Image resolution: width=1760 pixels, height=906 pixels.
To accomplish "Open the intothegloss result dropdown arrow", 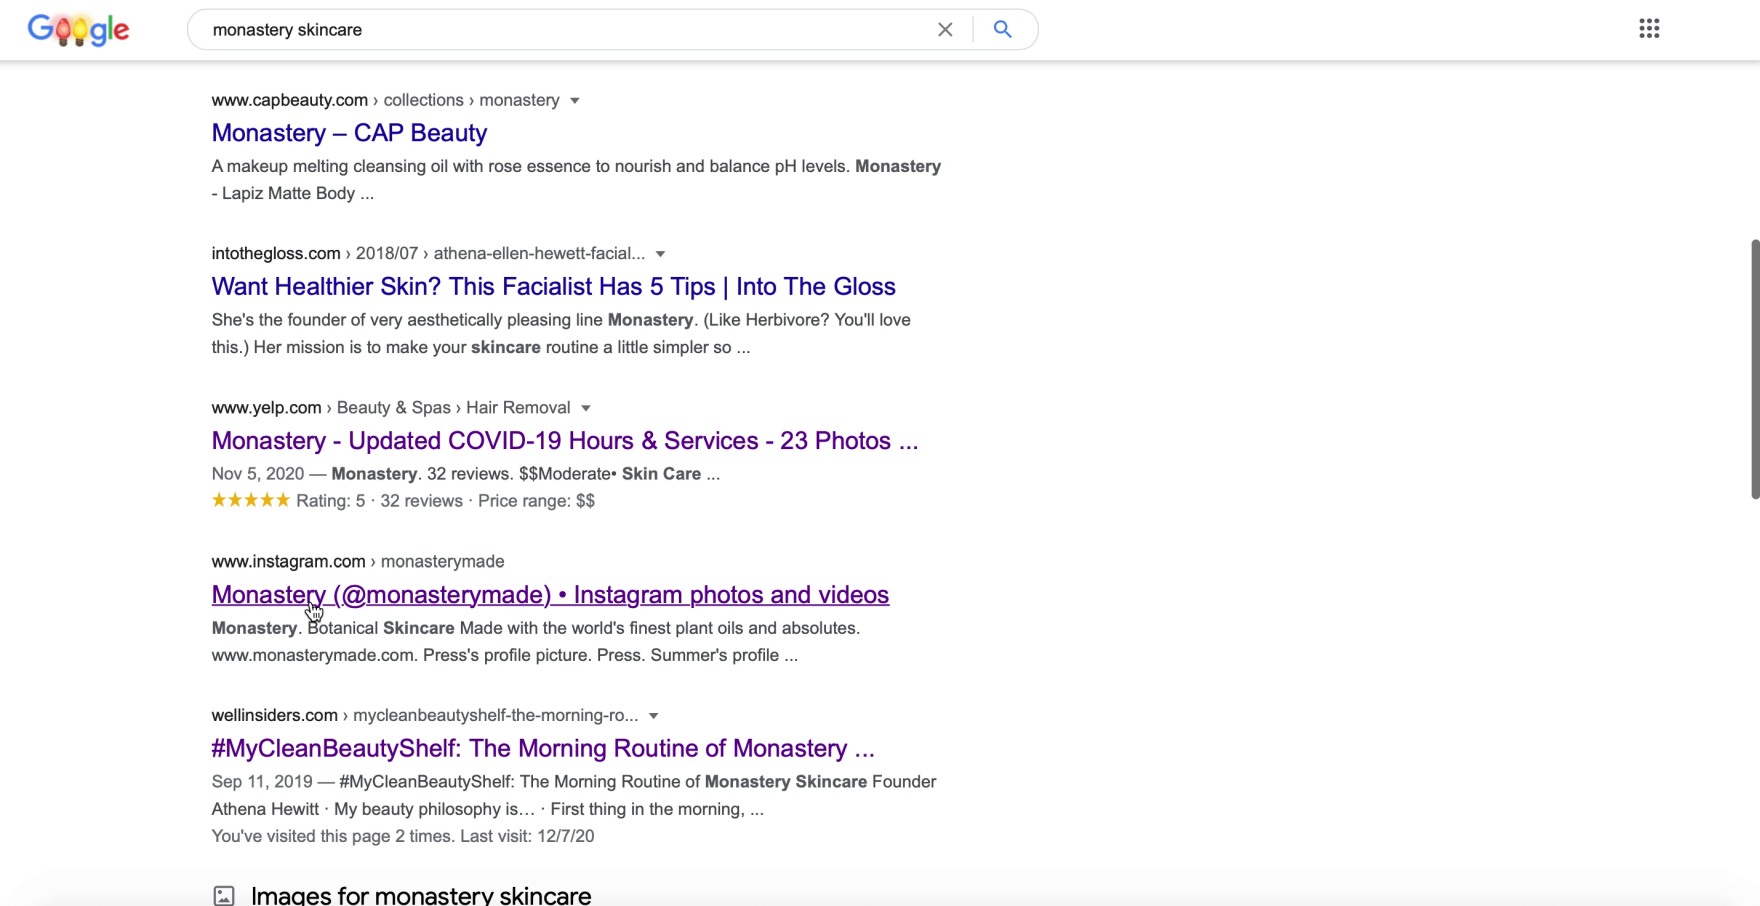I will (x=660, y=255).
